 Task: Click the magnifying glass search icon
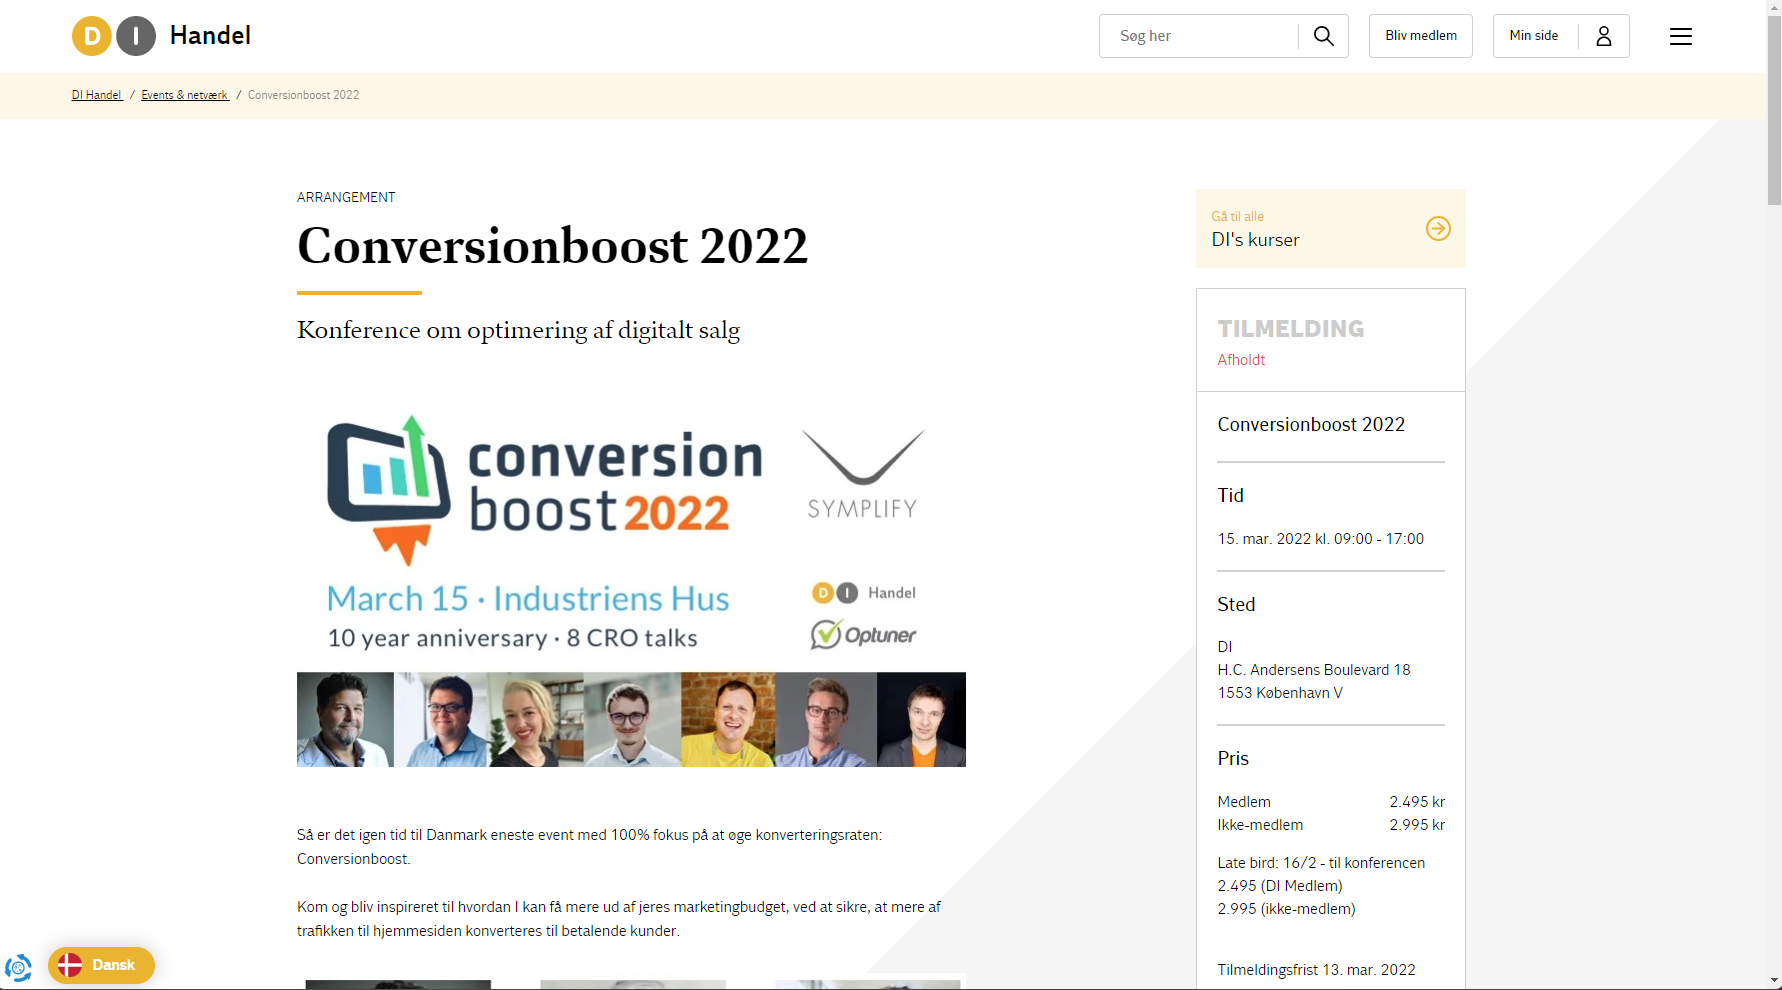coord(1323,36)
